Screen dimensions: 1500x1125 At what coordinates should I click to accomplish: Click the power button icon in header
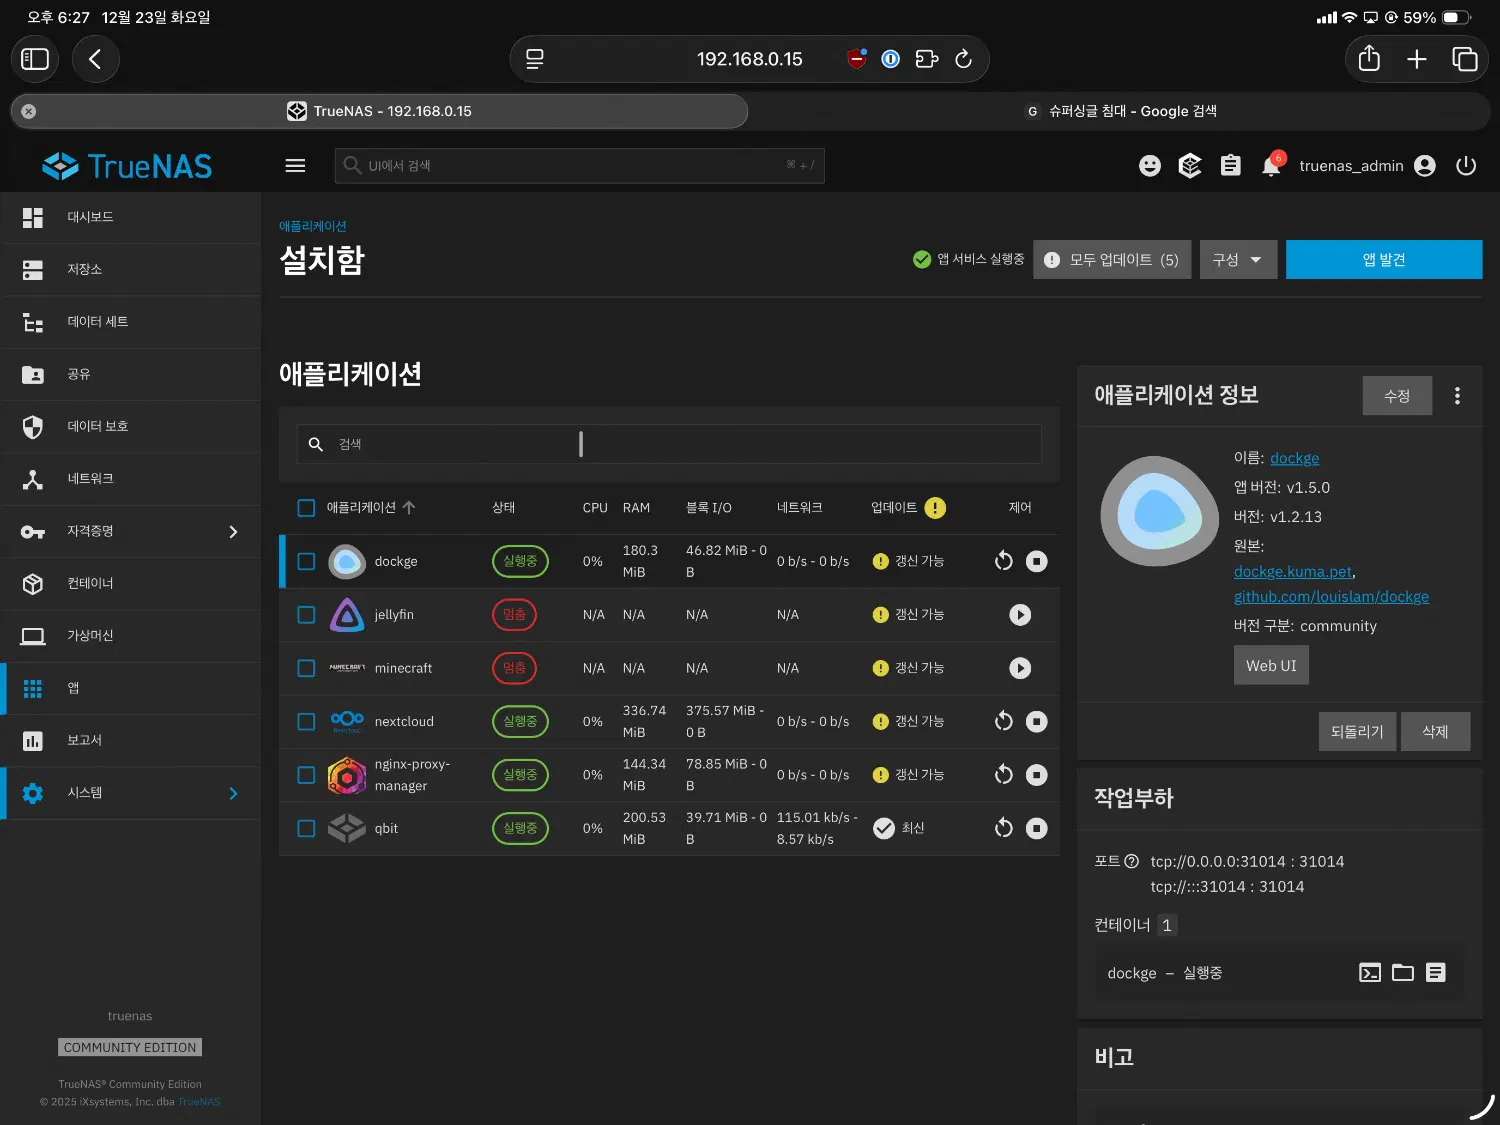point(1466,166)
